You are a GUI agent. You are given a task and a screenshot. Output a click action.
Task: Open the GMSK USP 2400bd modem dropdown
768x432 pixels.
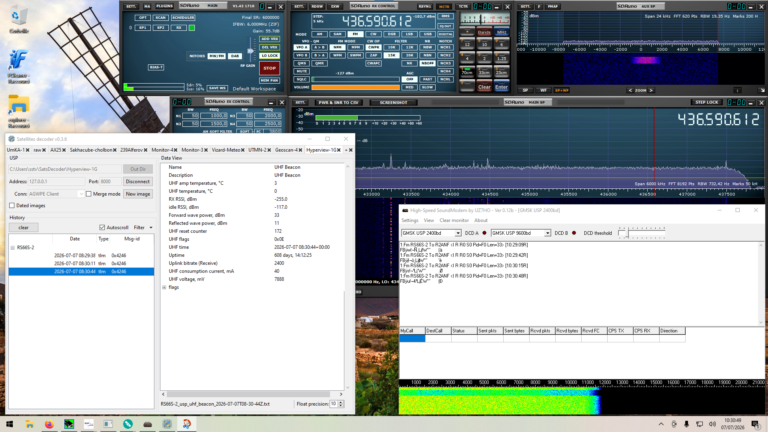pos(431,233)
